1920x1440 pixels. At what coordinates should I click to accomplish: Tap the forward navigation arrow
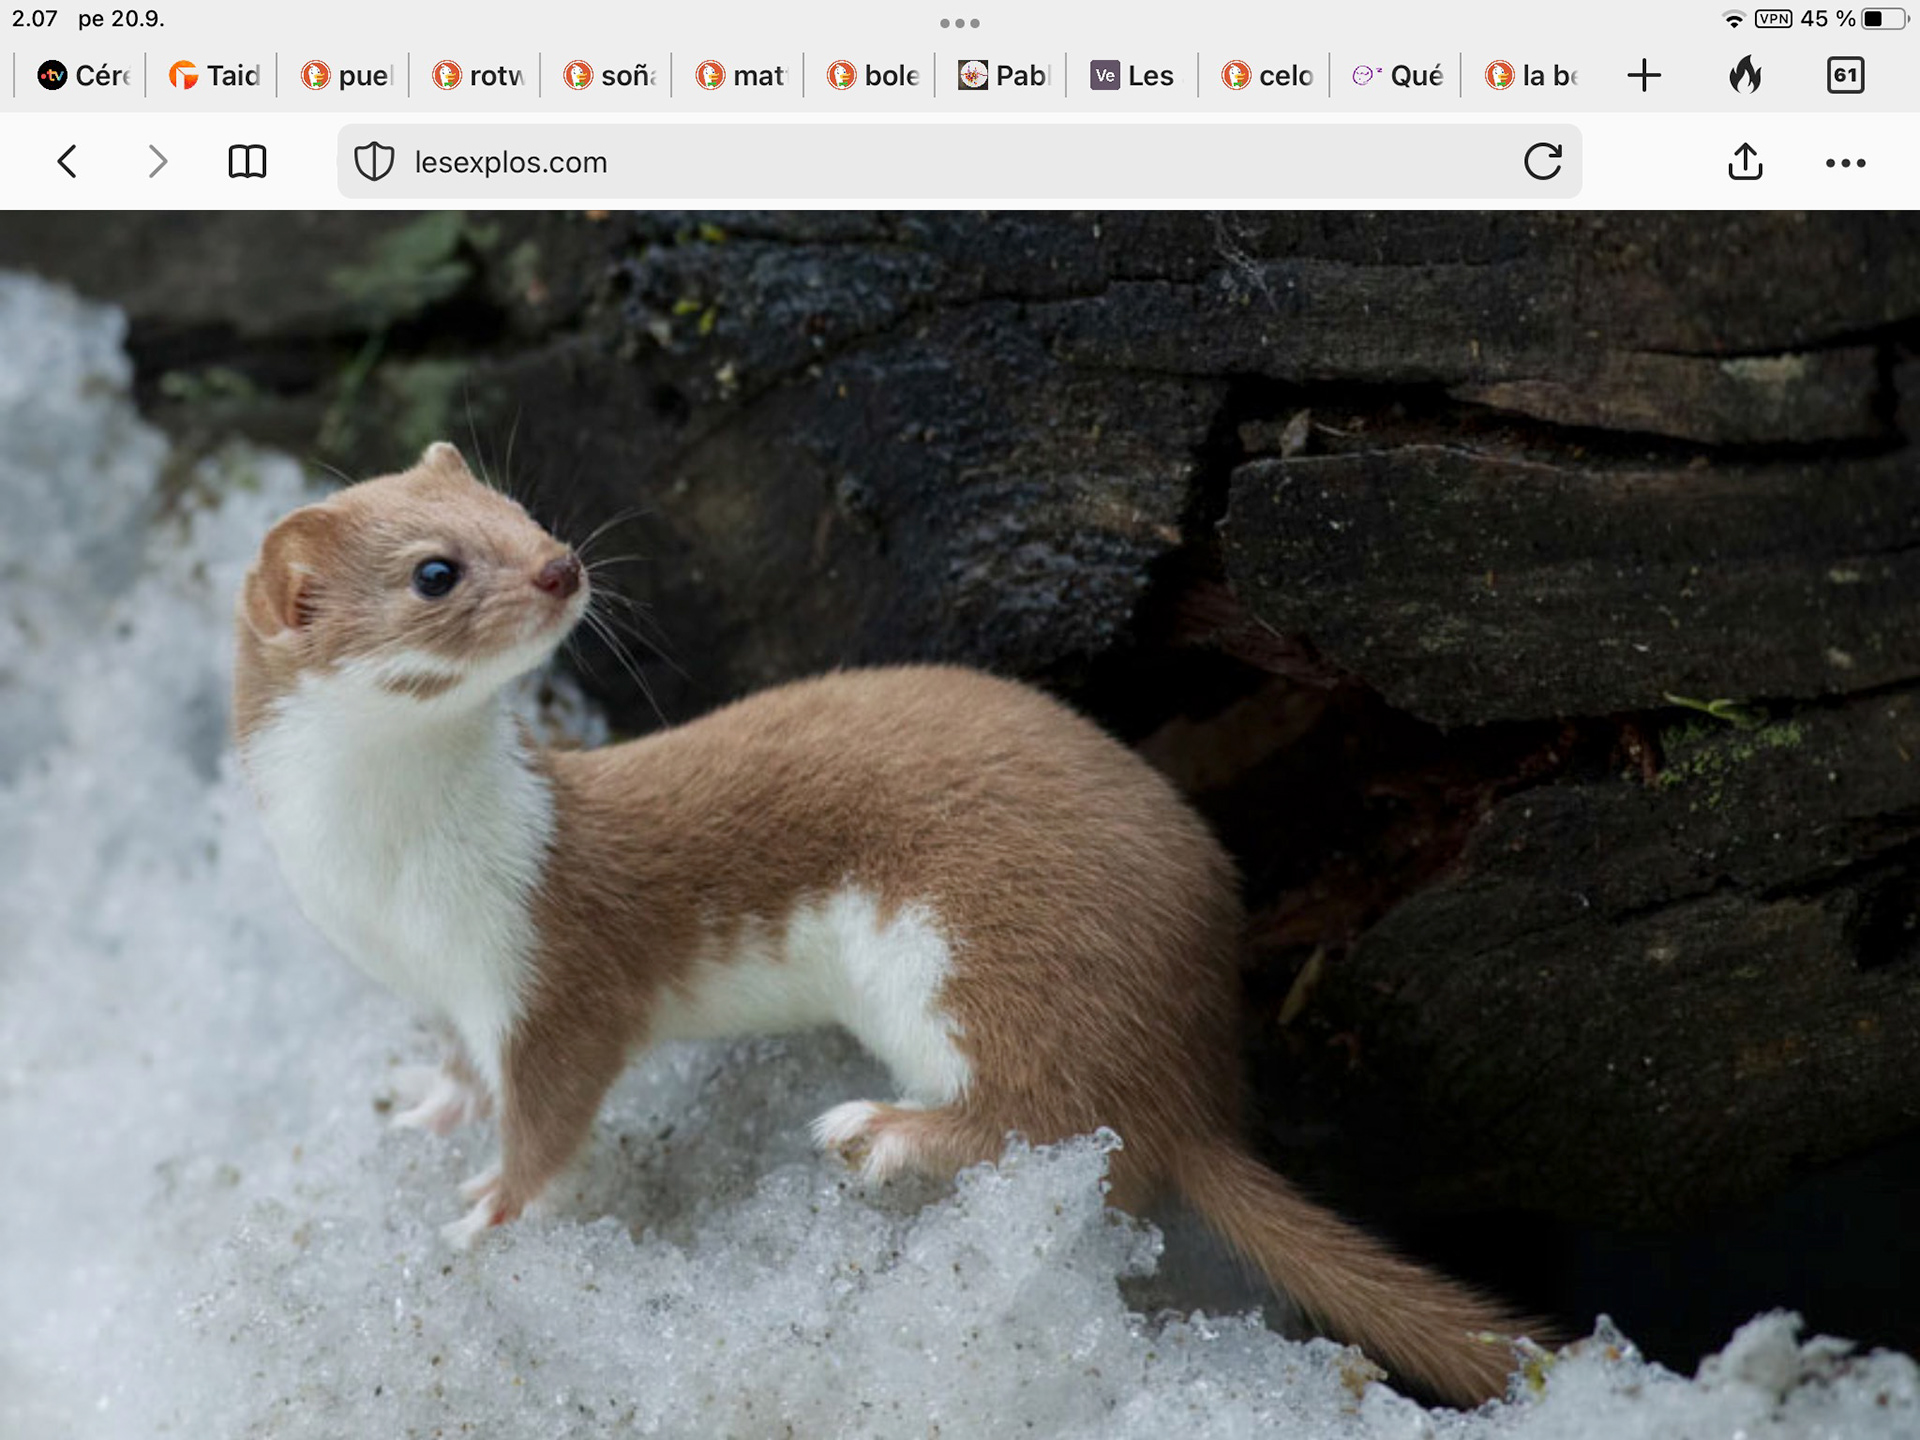(x=157, y=161)
